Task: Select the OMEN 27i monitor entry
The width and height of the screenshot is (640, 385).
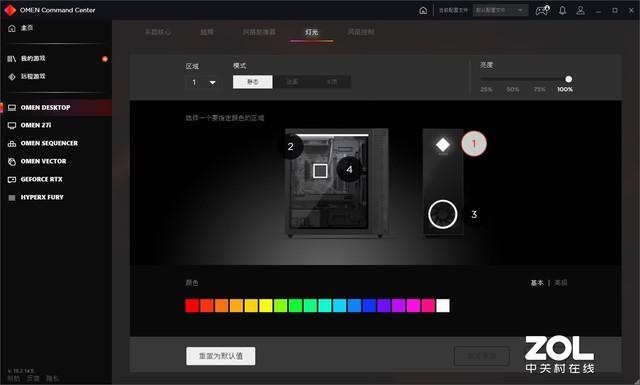Action: [x=29, y=125]
